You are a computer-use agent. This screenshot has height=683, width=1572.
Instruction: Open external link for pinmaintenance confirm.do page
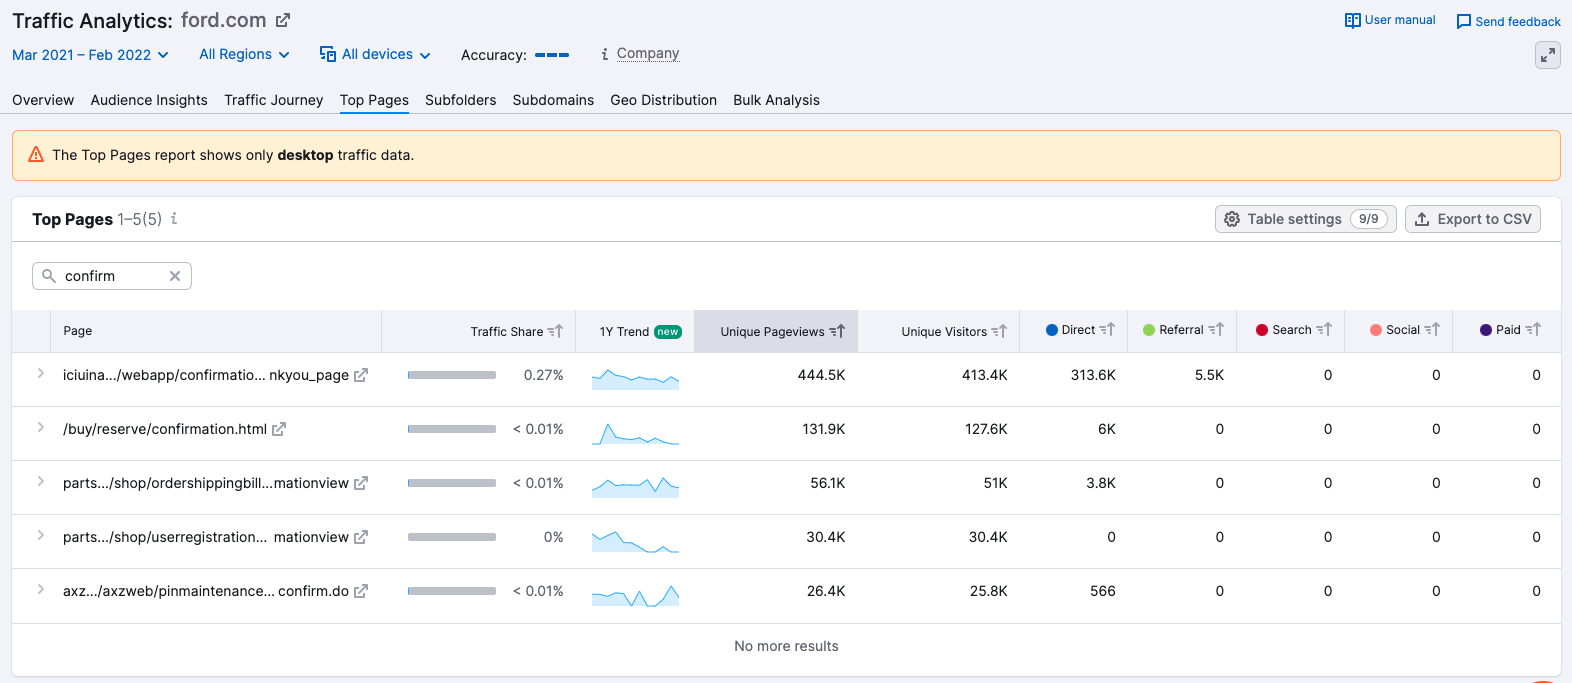click(x=361, y=591)
